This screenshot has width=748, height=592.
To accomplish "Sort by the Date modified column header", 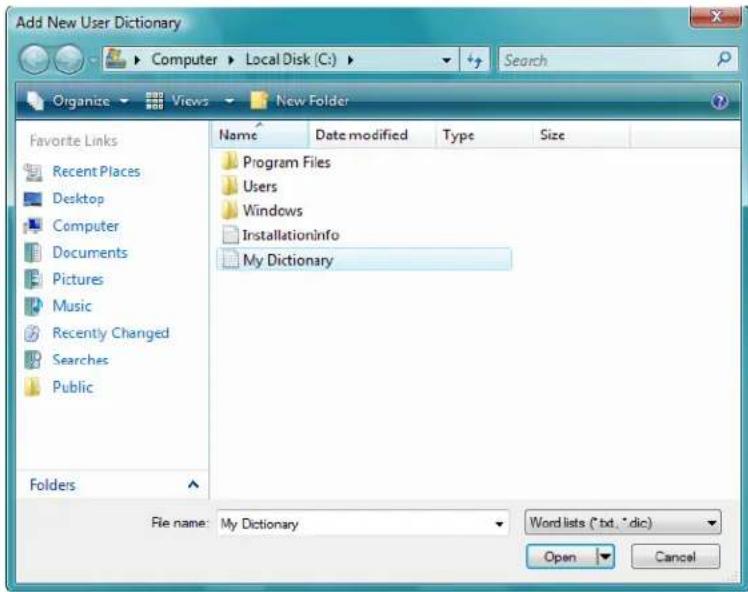I will 372,135.
